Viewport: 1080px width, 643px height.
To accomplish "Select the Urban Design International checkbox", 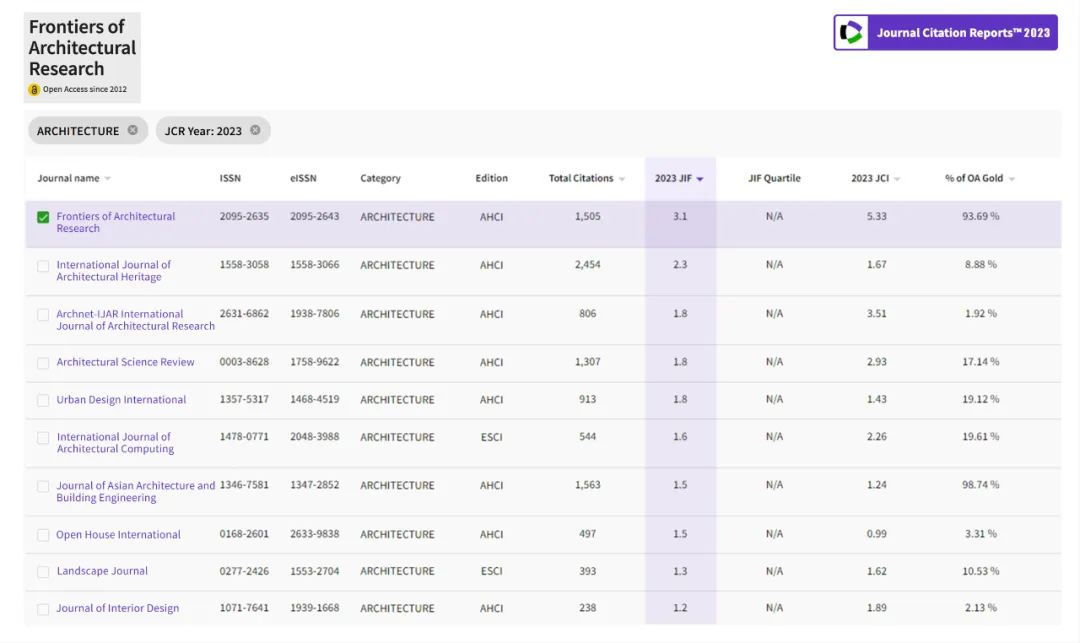I will 43,401.
